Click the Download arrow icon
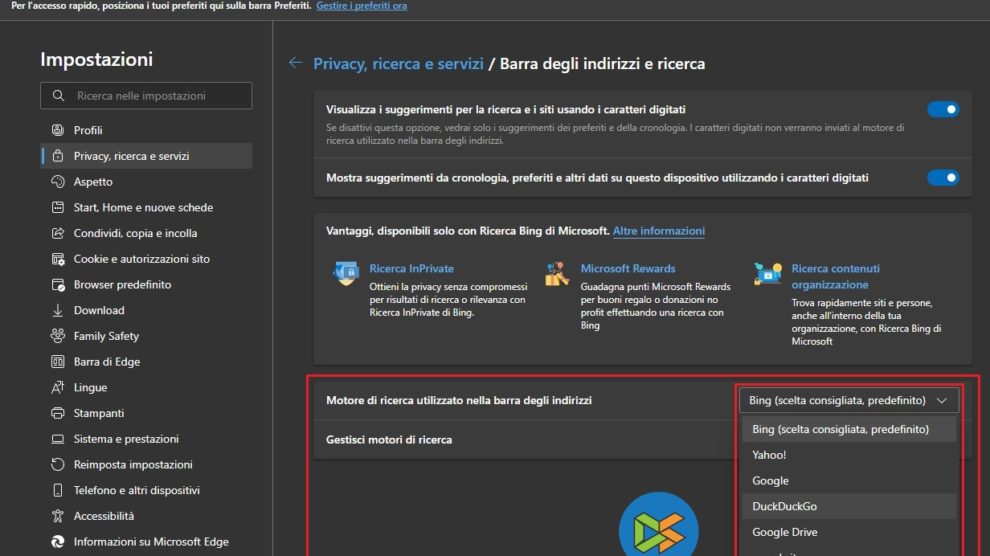This screenshot has height=556, width=990. 57,311
